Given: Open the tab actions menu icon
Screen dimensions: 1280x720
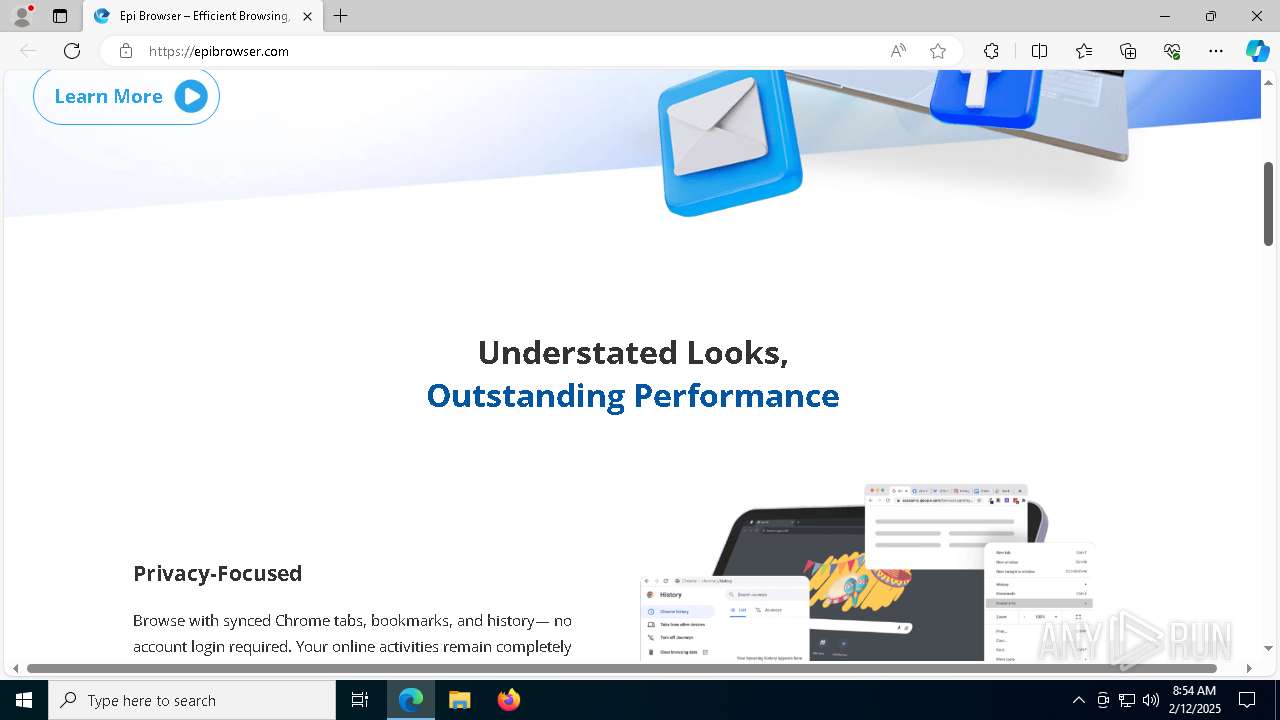Looking at the screenshot, I should pos(60,16).
